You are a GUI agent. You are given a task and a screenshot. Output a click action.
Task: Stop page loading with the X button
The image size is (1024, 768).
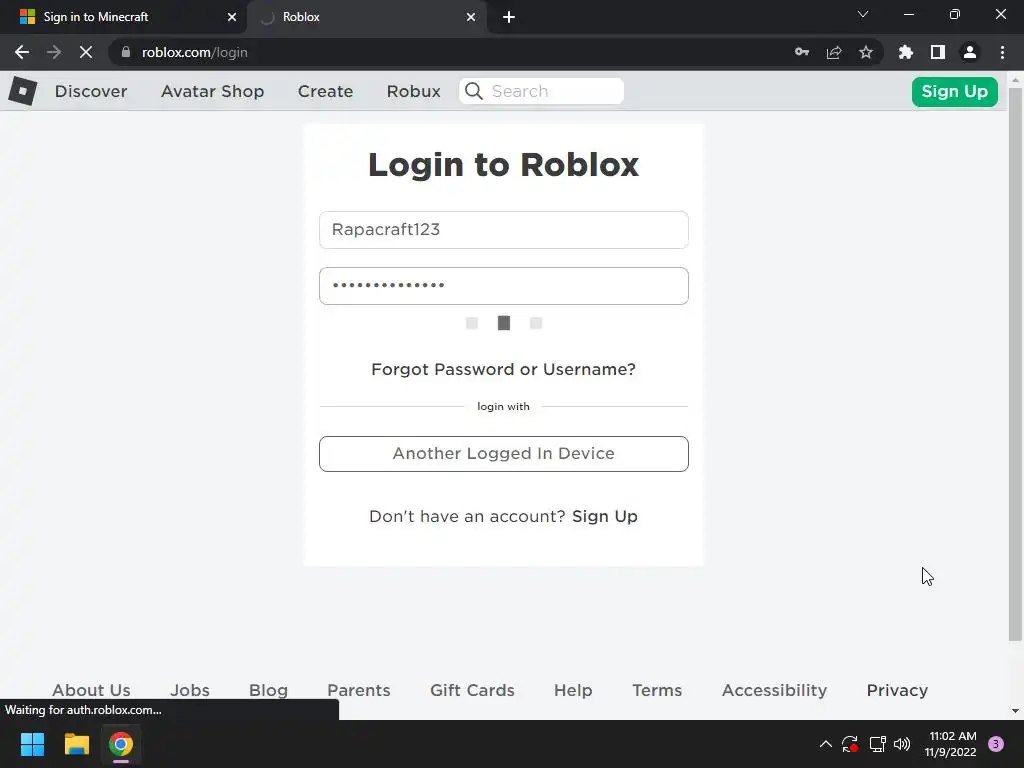pyautogui.click(x=86, y=52)
